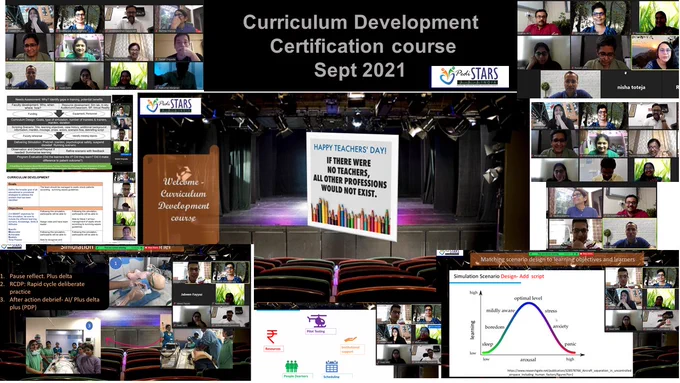
Task: Click the orange 'Goals' table header
Action: [55, 184]
